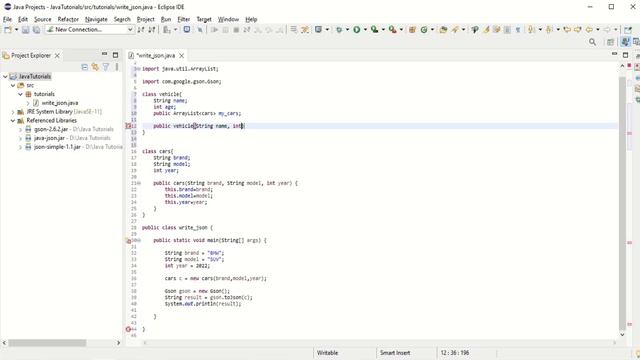Expand the gson-2.6.2.jar node
The width and height of the screenshot is (640, 360).
pos(20,129)
